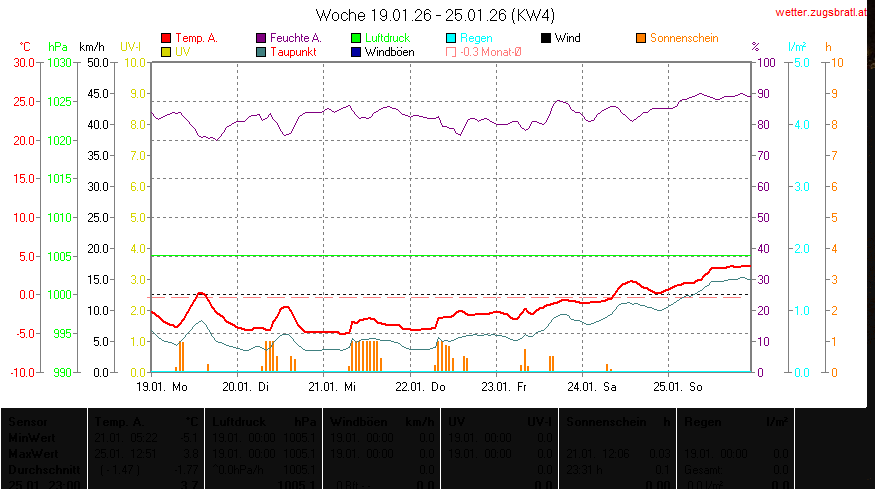Open the wetter.zugsbratl.at link

822,12
